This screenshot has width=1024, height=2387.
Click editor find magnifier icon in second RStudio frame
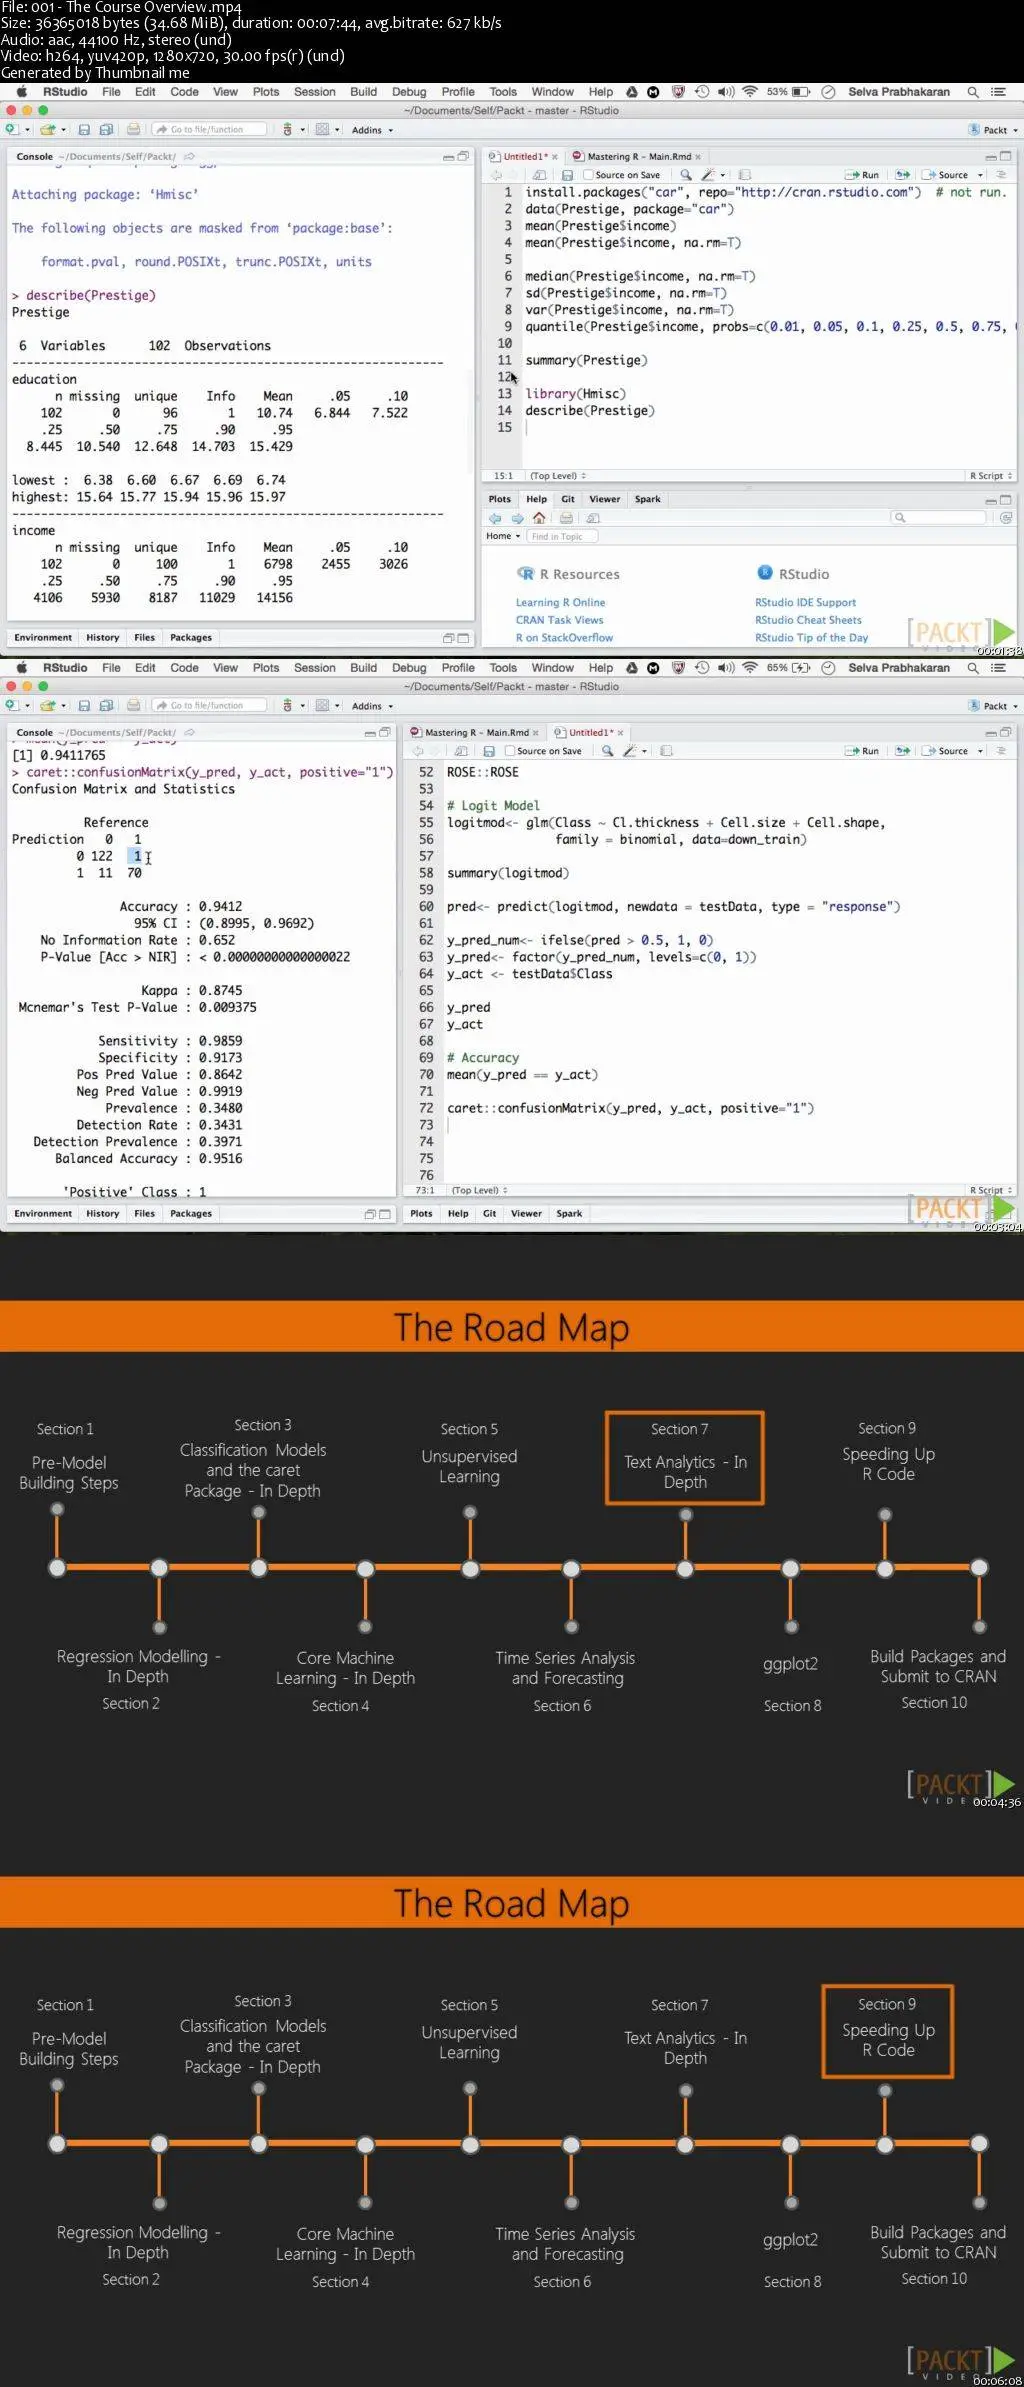607,750
